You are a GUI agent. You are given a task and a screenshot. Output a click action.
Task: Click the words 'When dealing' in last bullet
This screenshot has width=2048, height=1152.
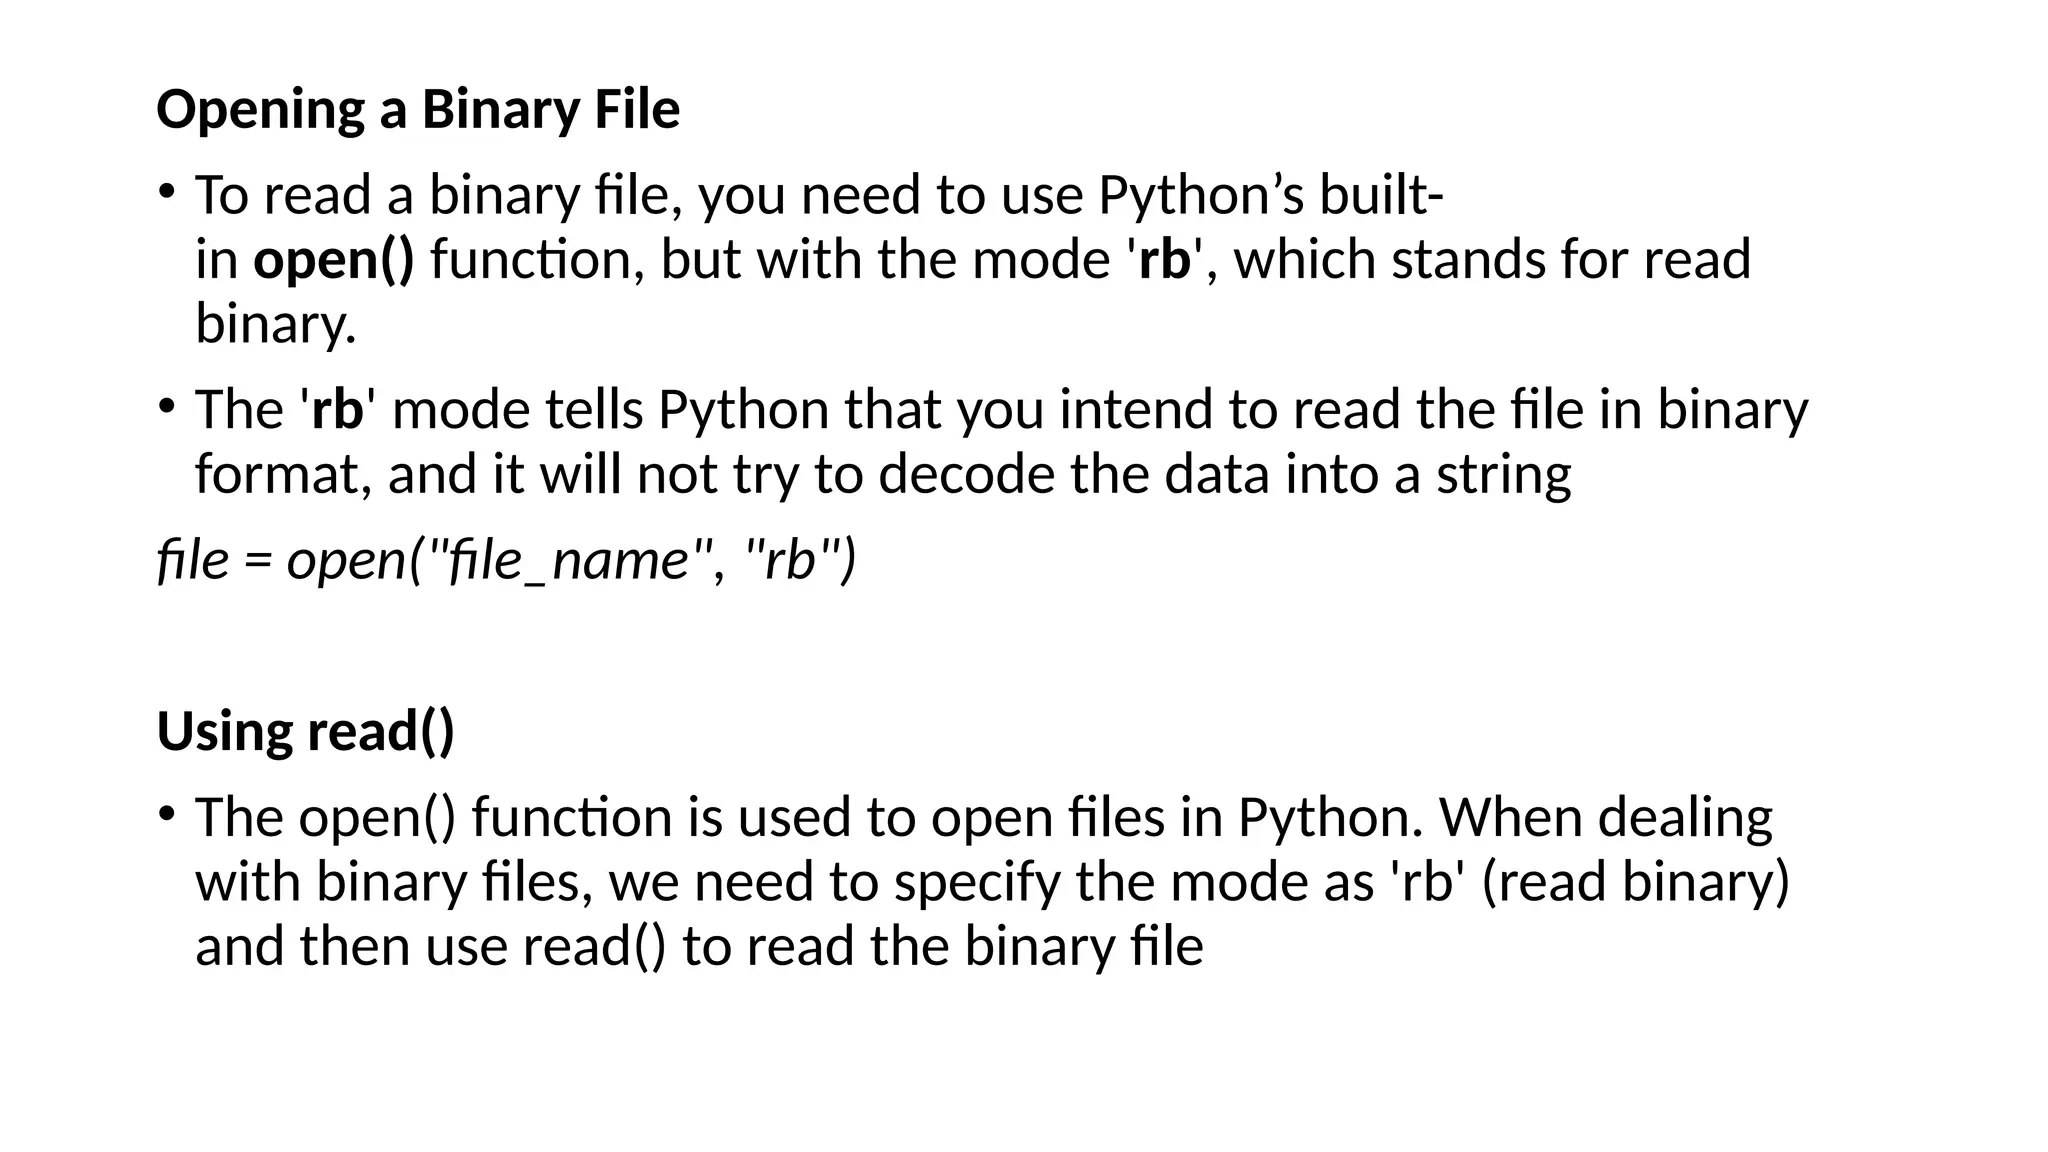(x=1605, y=817)
